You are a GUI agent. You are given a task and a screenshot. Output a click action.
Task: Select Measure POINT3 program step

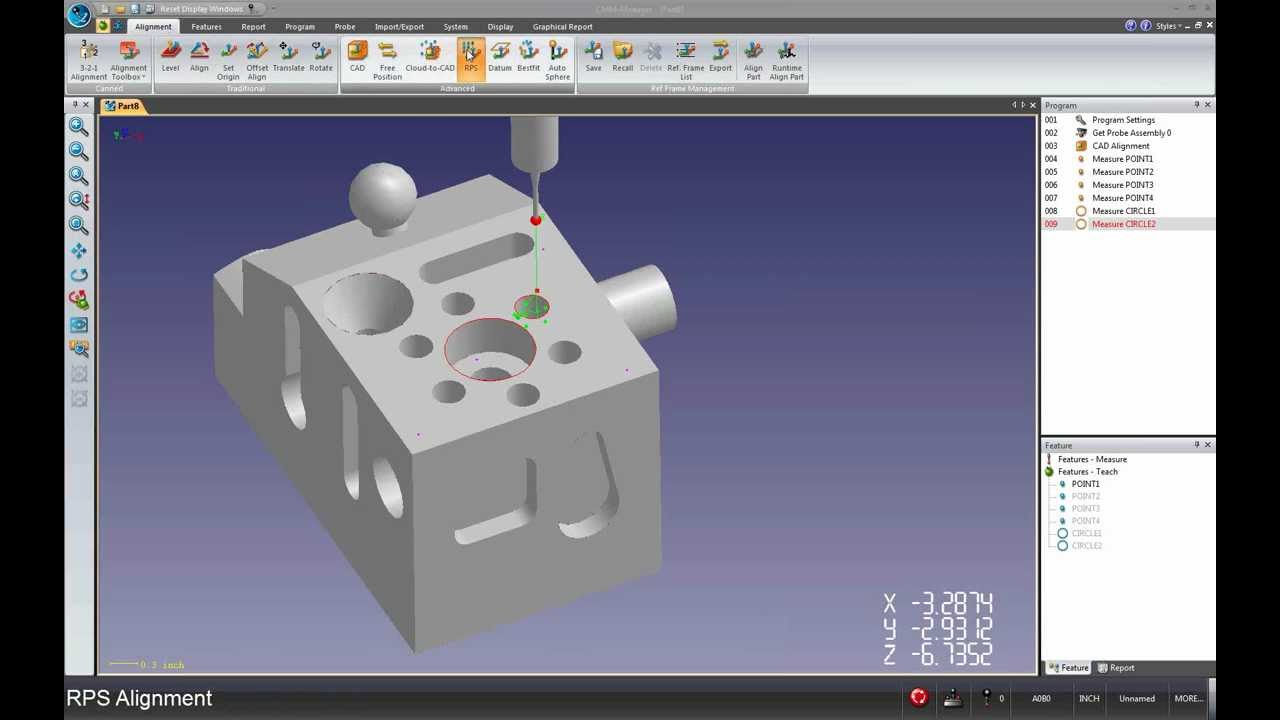[1128, 185]
